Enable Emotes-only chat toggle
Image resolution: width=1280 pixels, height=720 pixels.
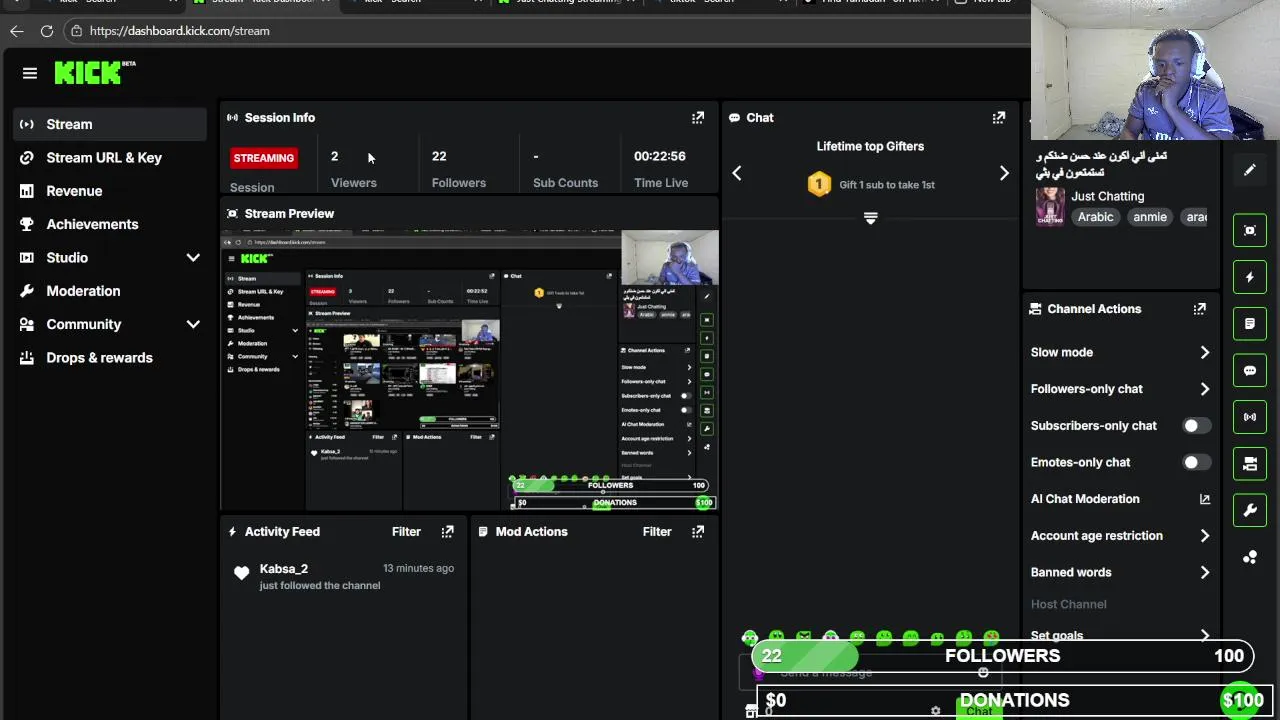click(x=1196, y=462)
